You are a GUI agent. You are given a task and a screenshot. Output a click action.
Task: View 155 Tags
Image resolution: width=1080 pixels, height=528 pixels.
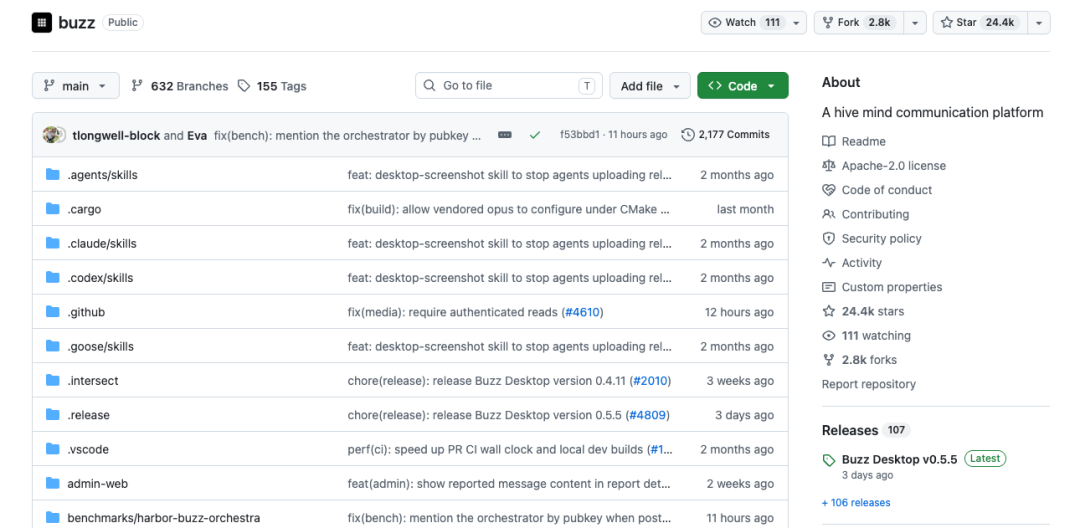point(272,86)
